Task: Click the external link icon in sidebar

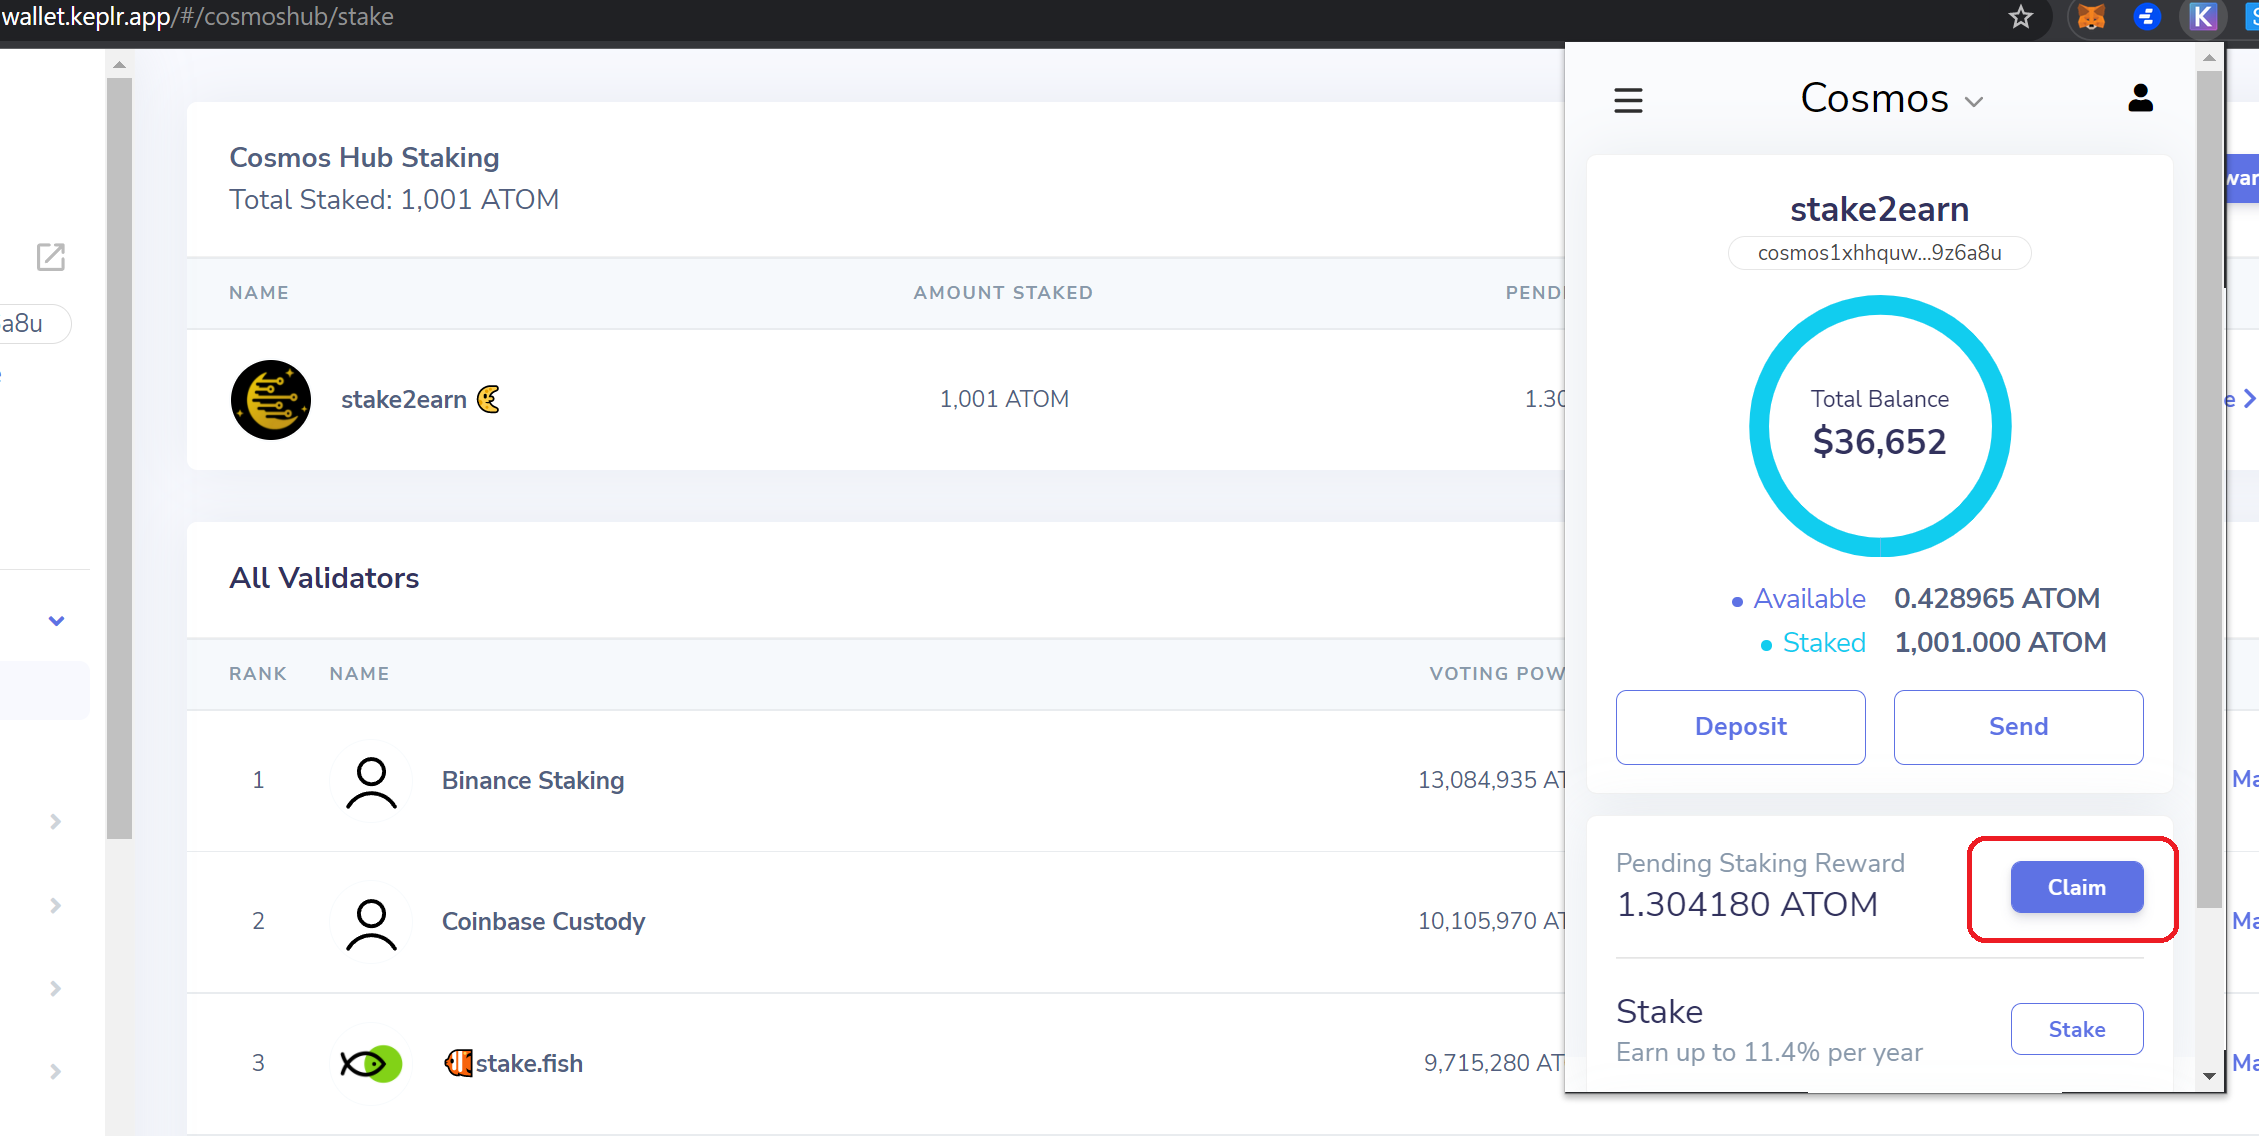Action: pos(50,257)
